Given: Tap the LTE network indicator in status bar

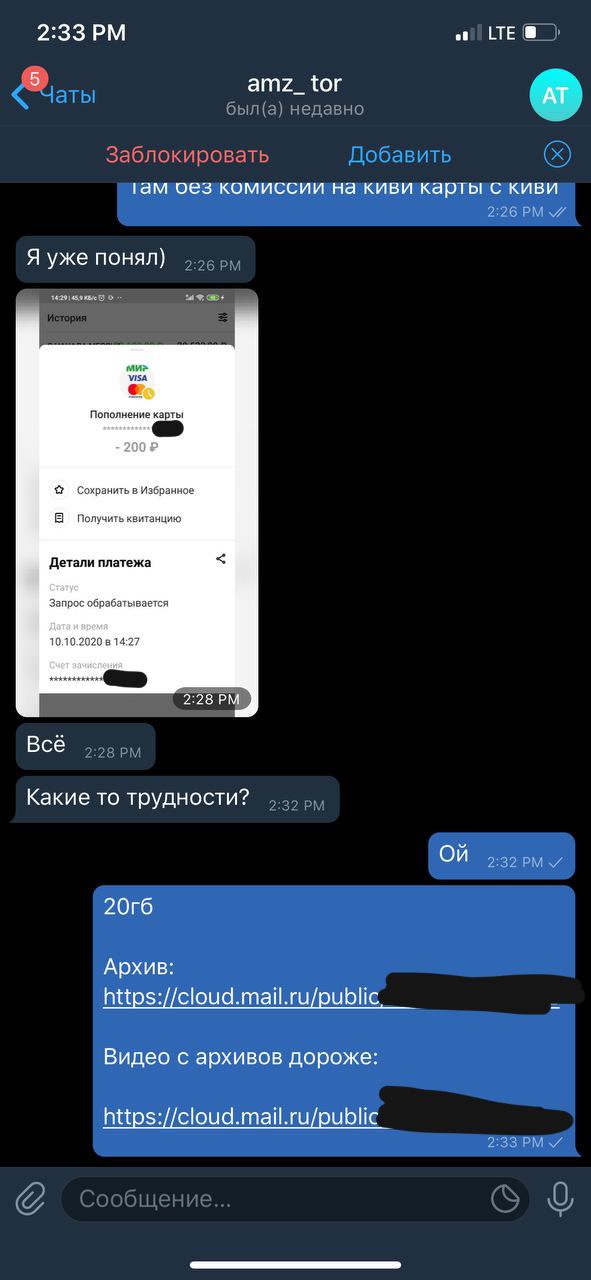Looking at the screenshot, I should point(501,33).
